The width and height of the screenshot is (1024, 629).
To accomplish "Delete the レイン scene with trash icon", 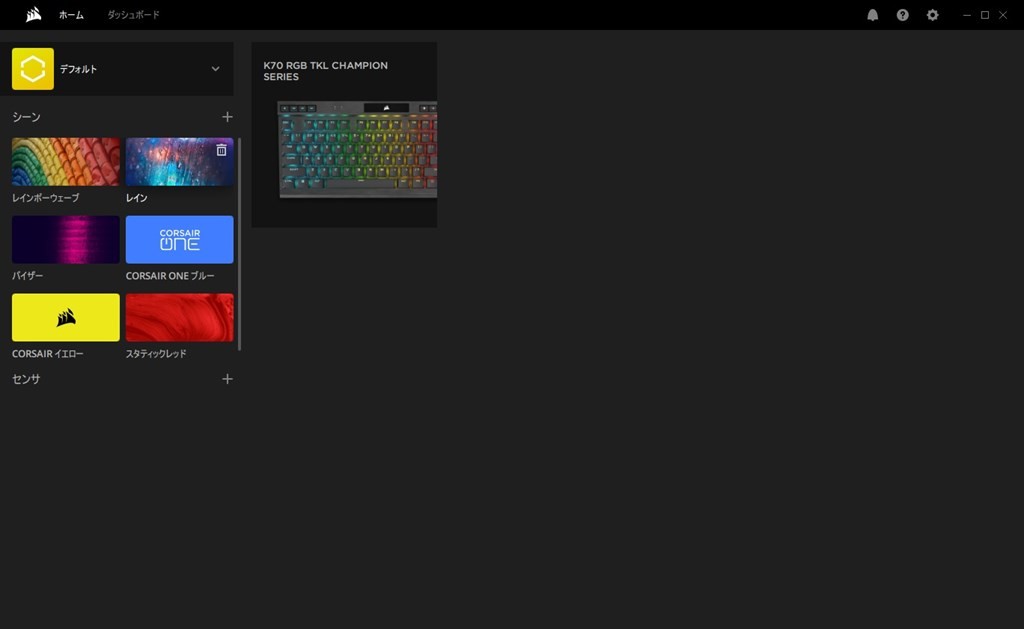I will coord(221,150).
